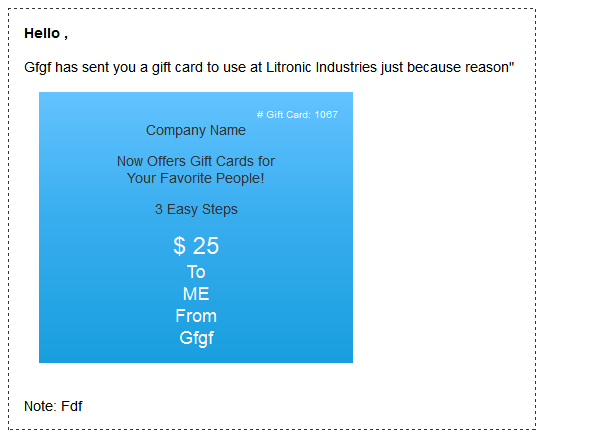Click the '# Gift Card:' label
The image size is (600, 438).
point(284,114)
